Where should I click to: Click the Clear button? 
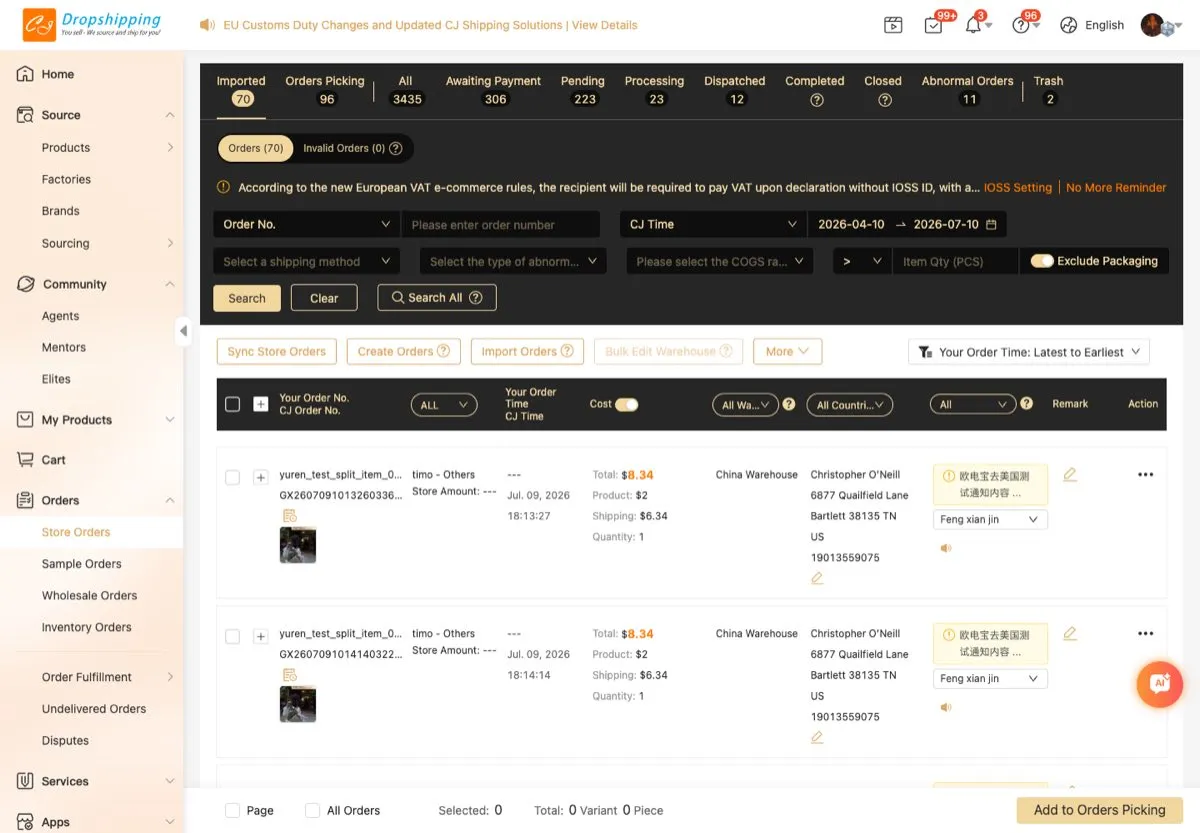coord(324,298)
